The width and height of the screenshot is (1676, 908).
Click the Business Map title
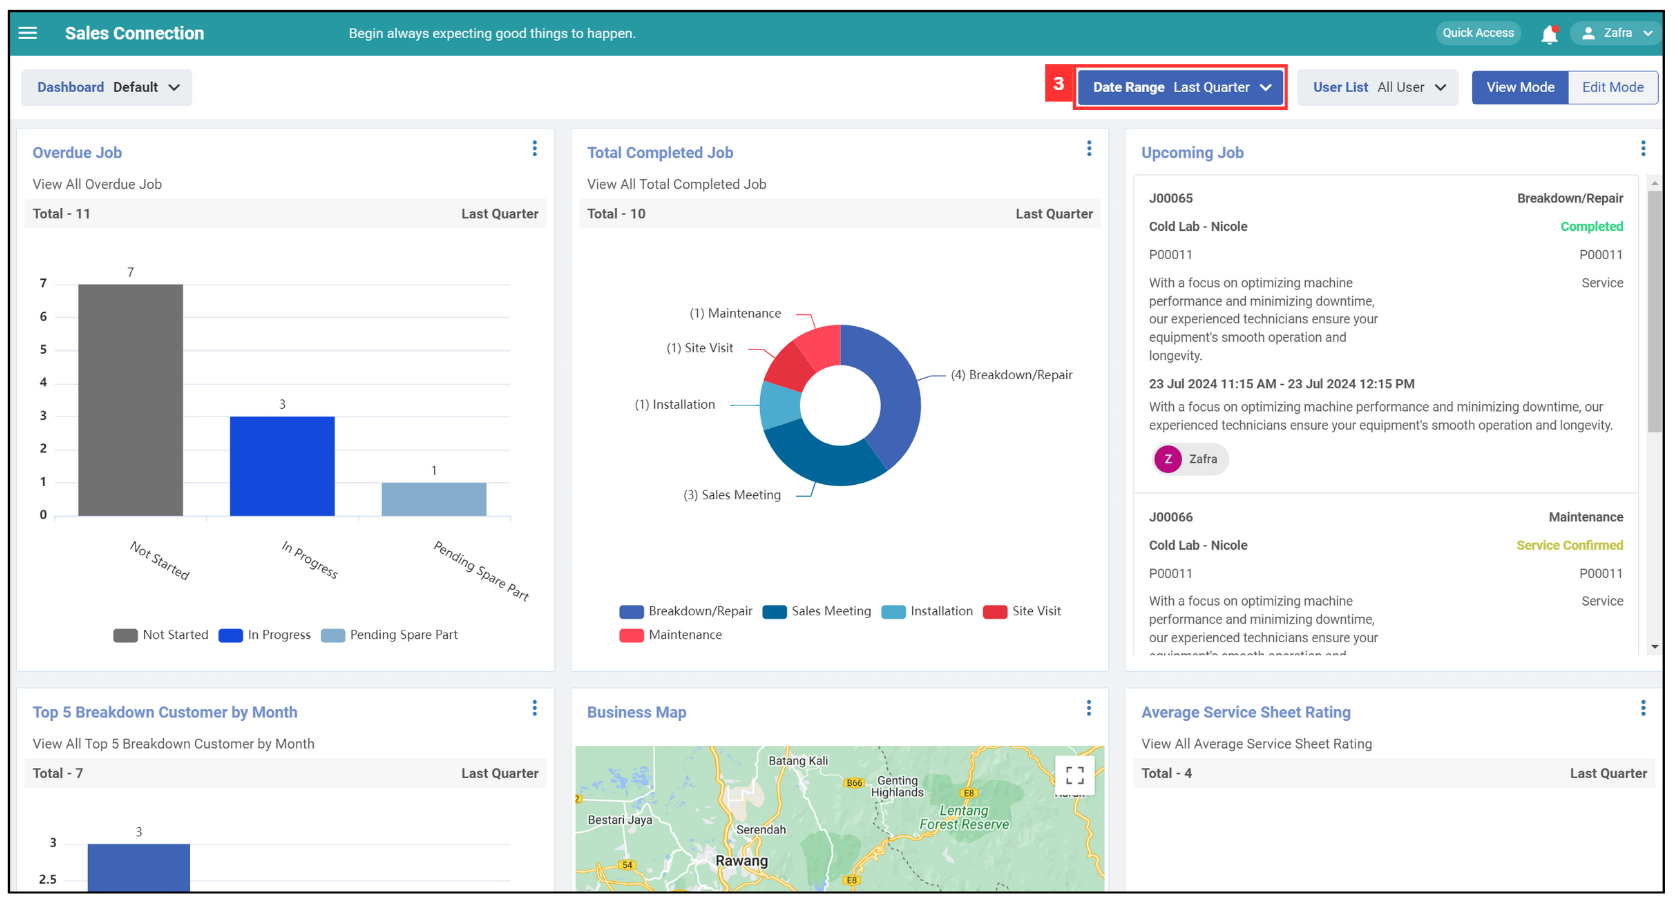pos(636,712)
